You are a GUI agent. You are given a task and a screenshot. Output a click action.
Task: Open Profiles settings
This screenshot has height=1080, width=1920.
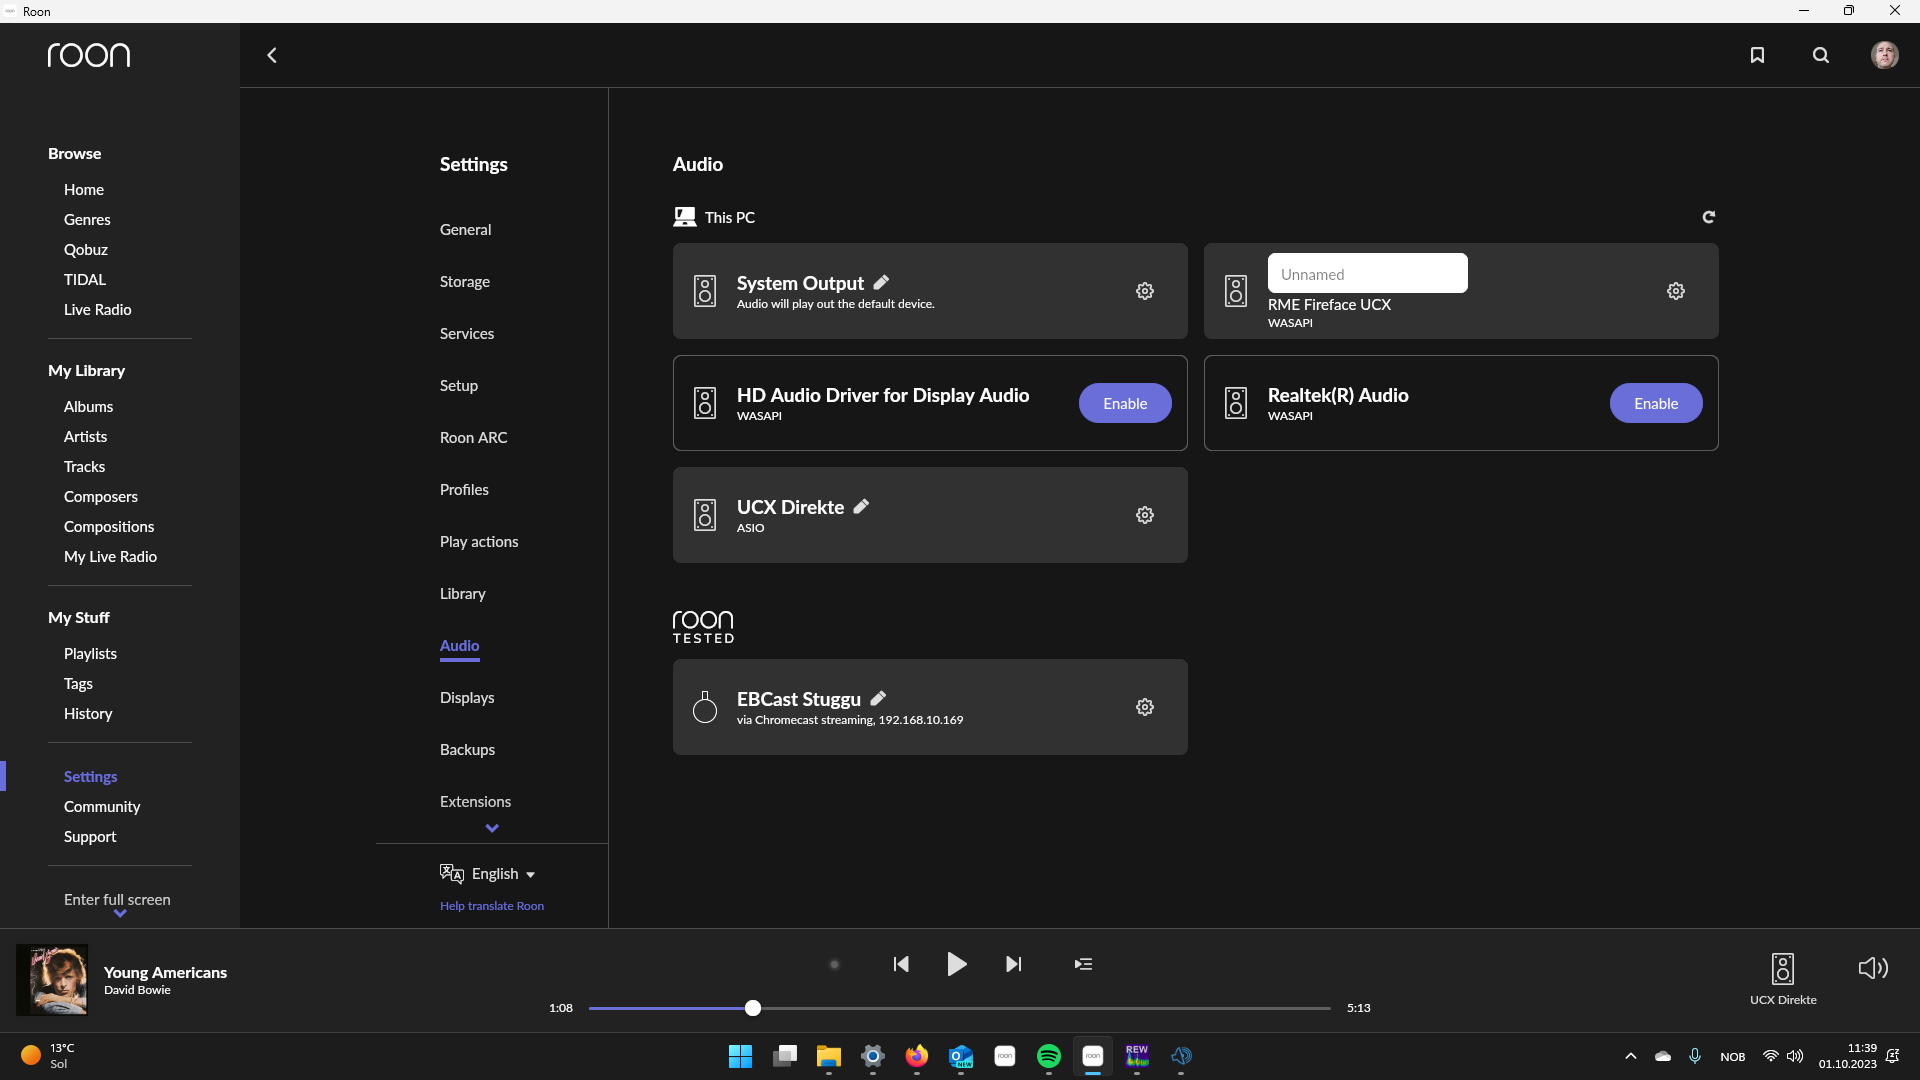(x=464, y=490)
